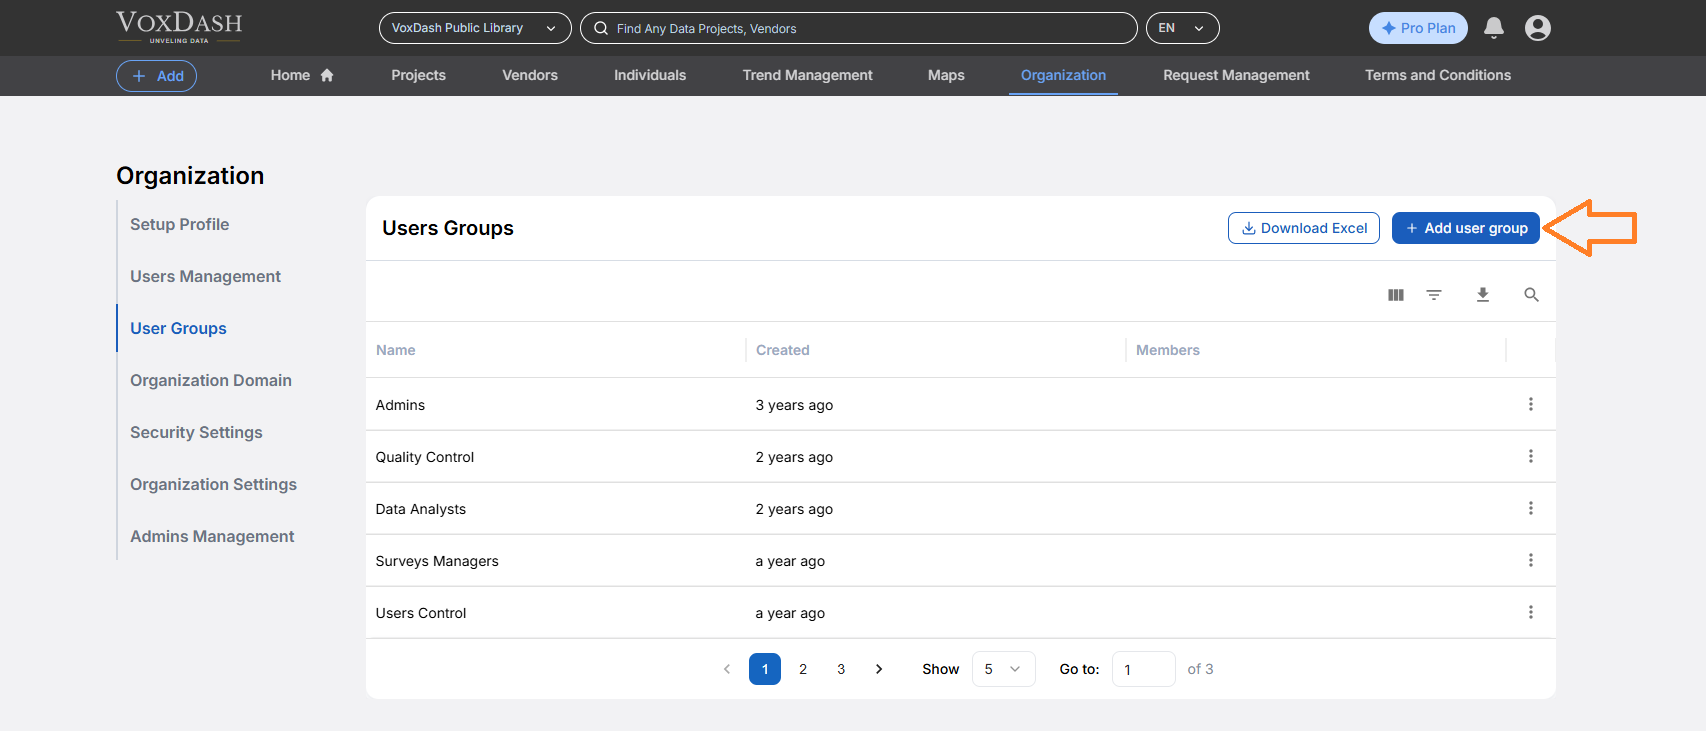Open Users Management in the sidebar

pyautogui.click(x=205, y=276)
